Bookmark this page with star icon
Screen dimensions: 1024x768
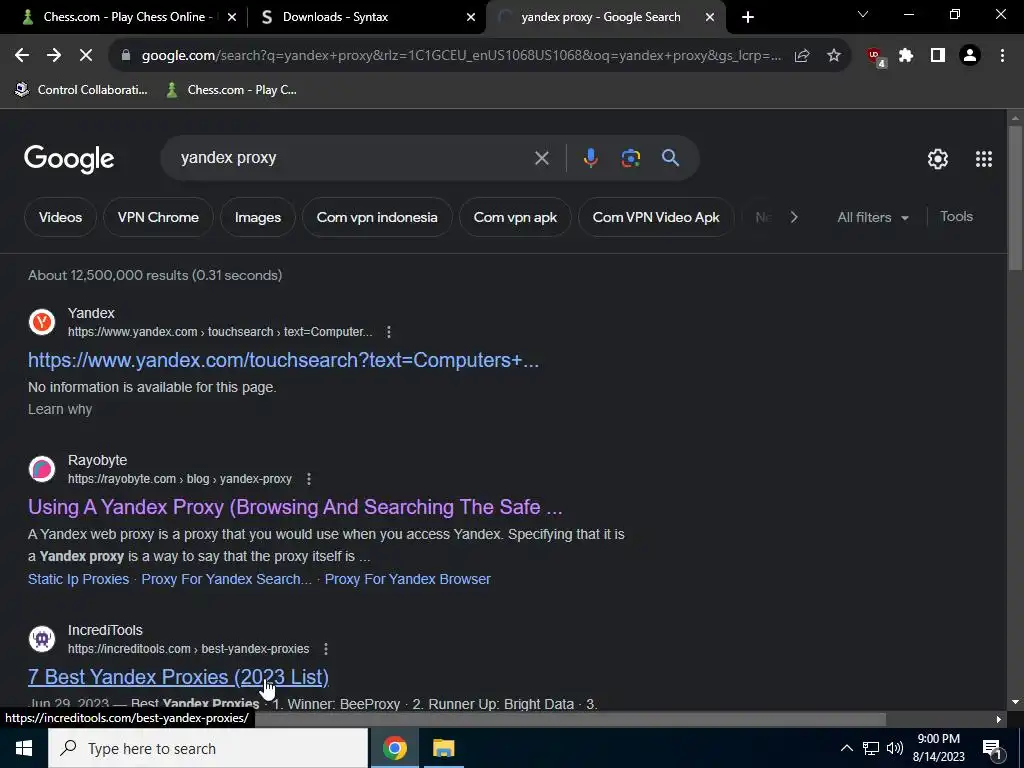click(834, 56)
